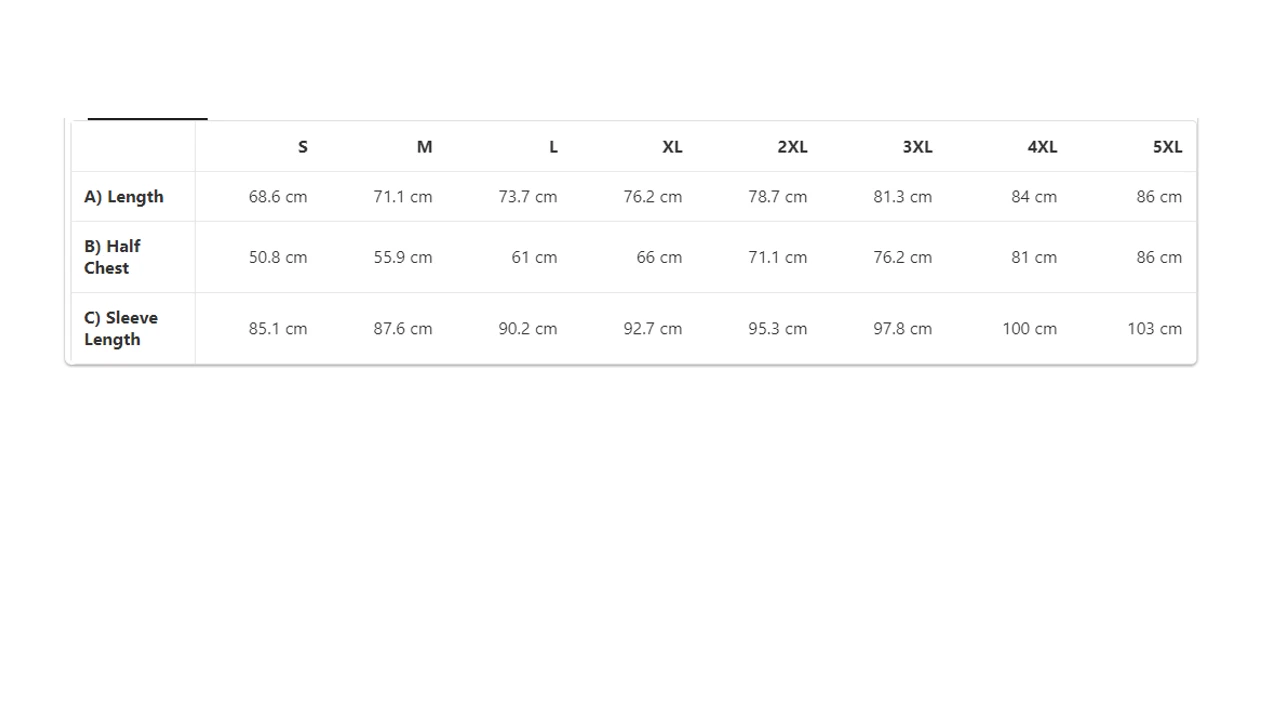Viewport: 1280px width, 720px height.
Task: Select the B) Half Chest row label
Action: click(112, 257)
